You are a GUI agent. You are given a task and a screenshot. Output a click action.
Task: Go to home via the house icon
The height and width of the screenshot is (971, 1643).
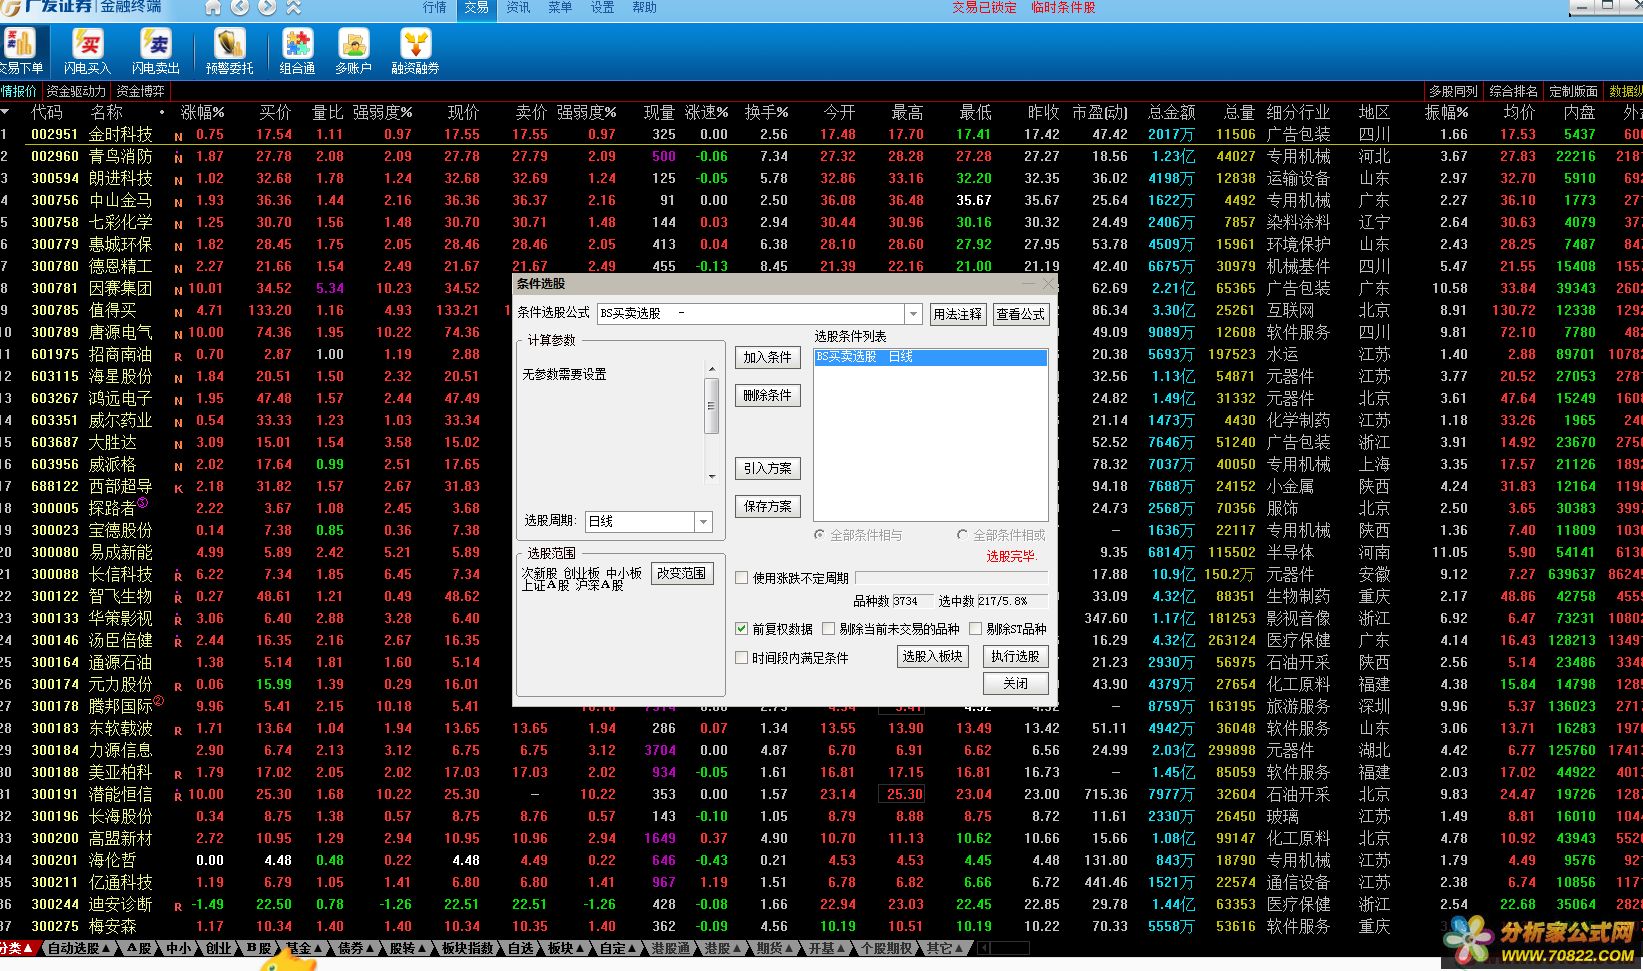[213, 7]
